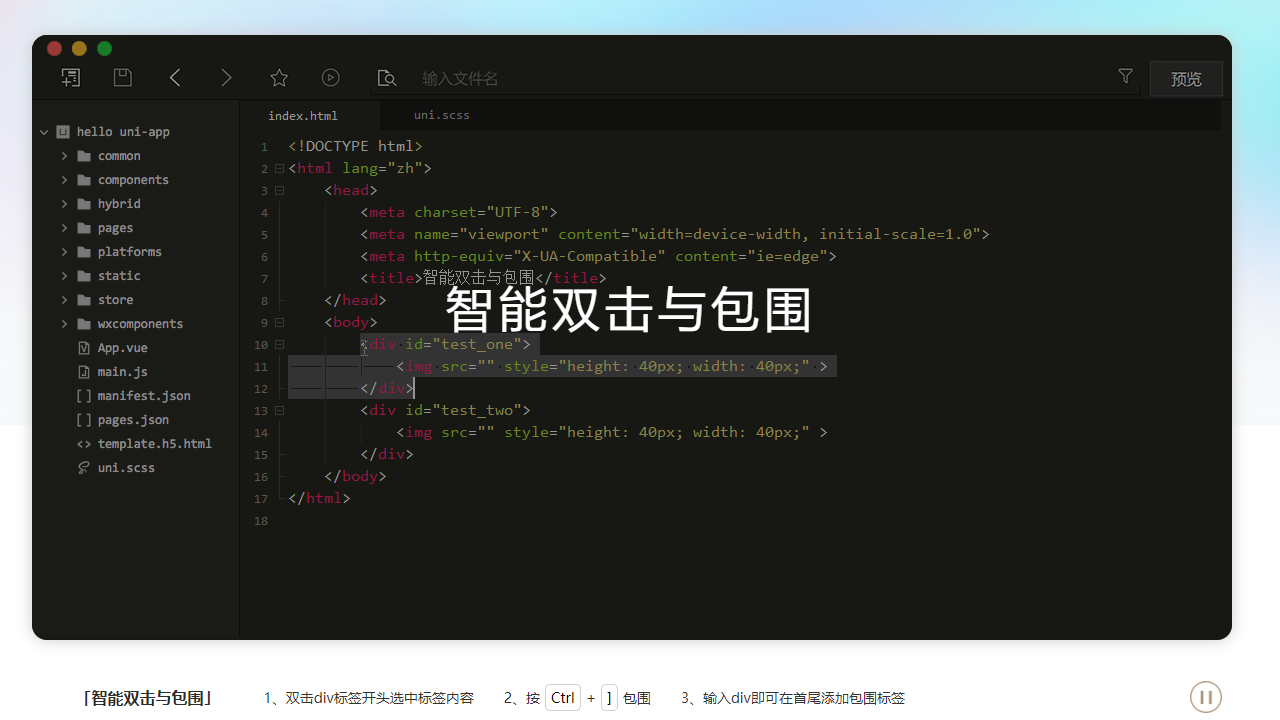Click the file search magnifier icon

[x=386, y=77]
